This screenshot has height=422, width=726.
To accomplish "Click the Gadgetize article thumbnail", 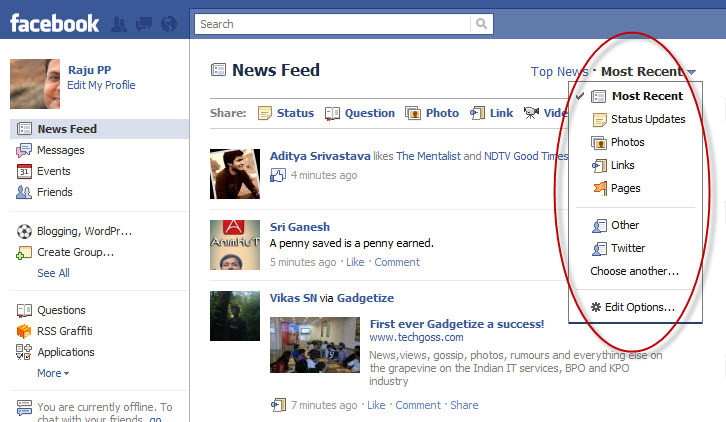I will (315, 345).
